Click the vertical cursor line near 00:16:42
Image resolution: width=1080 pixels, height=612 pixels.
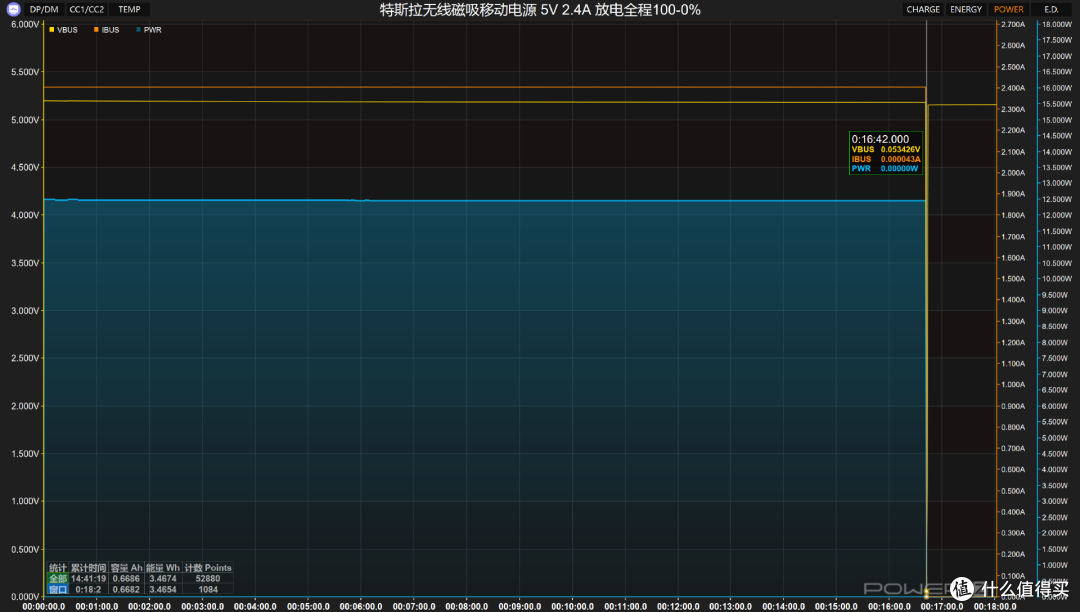tap(926, 310)
